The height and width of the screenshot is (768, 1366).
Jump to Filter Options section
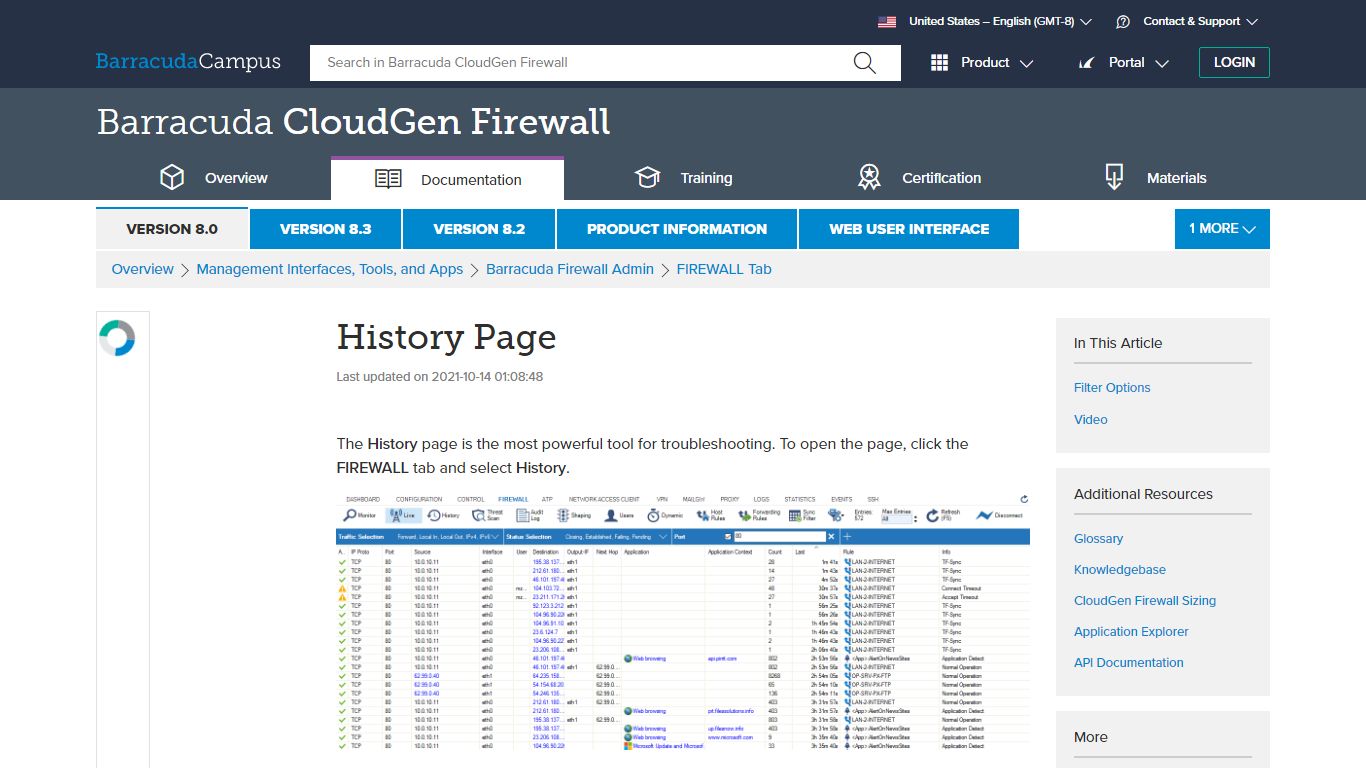click(1112, 388)
